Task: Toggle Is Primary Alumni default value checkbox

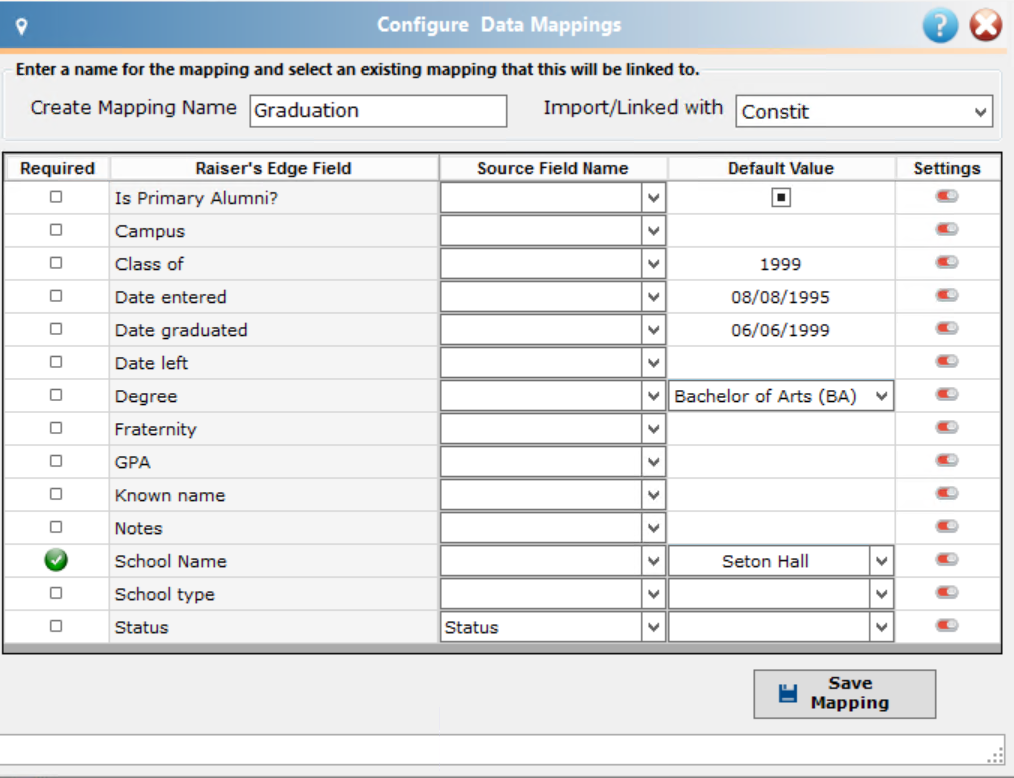Action: pos(781,197)
